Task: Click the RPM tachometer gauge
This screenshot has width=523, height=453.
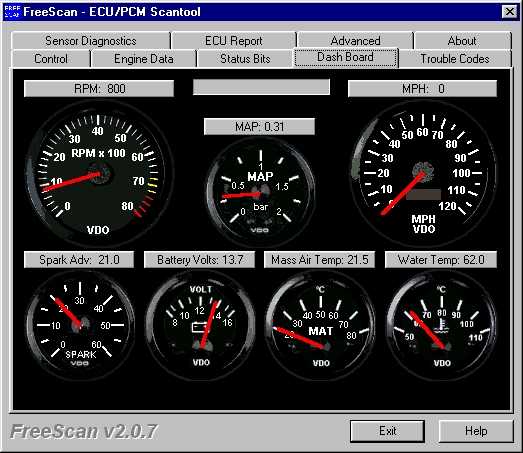Action: (x=99, y=173)
